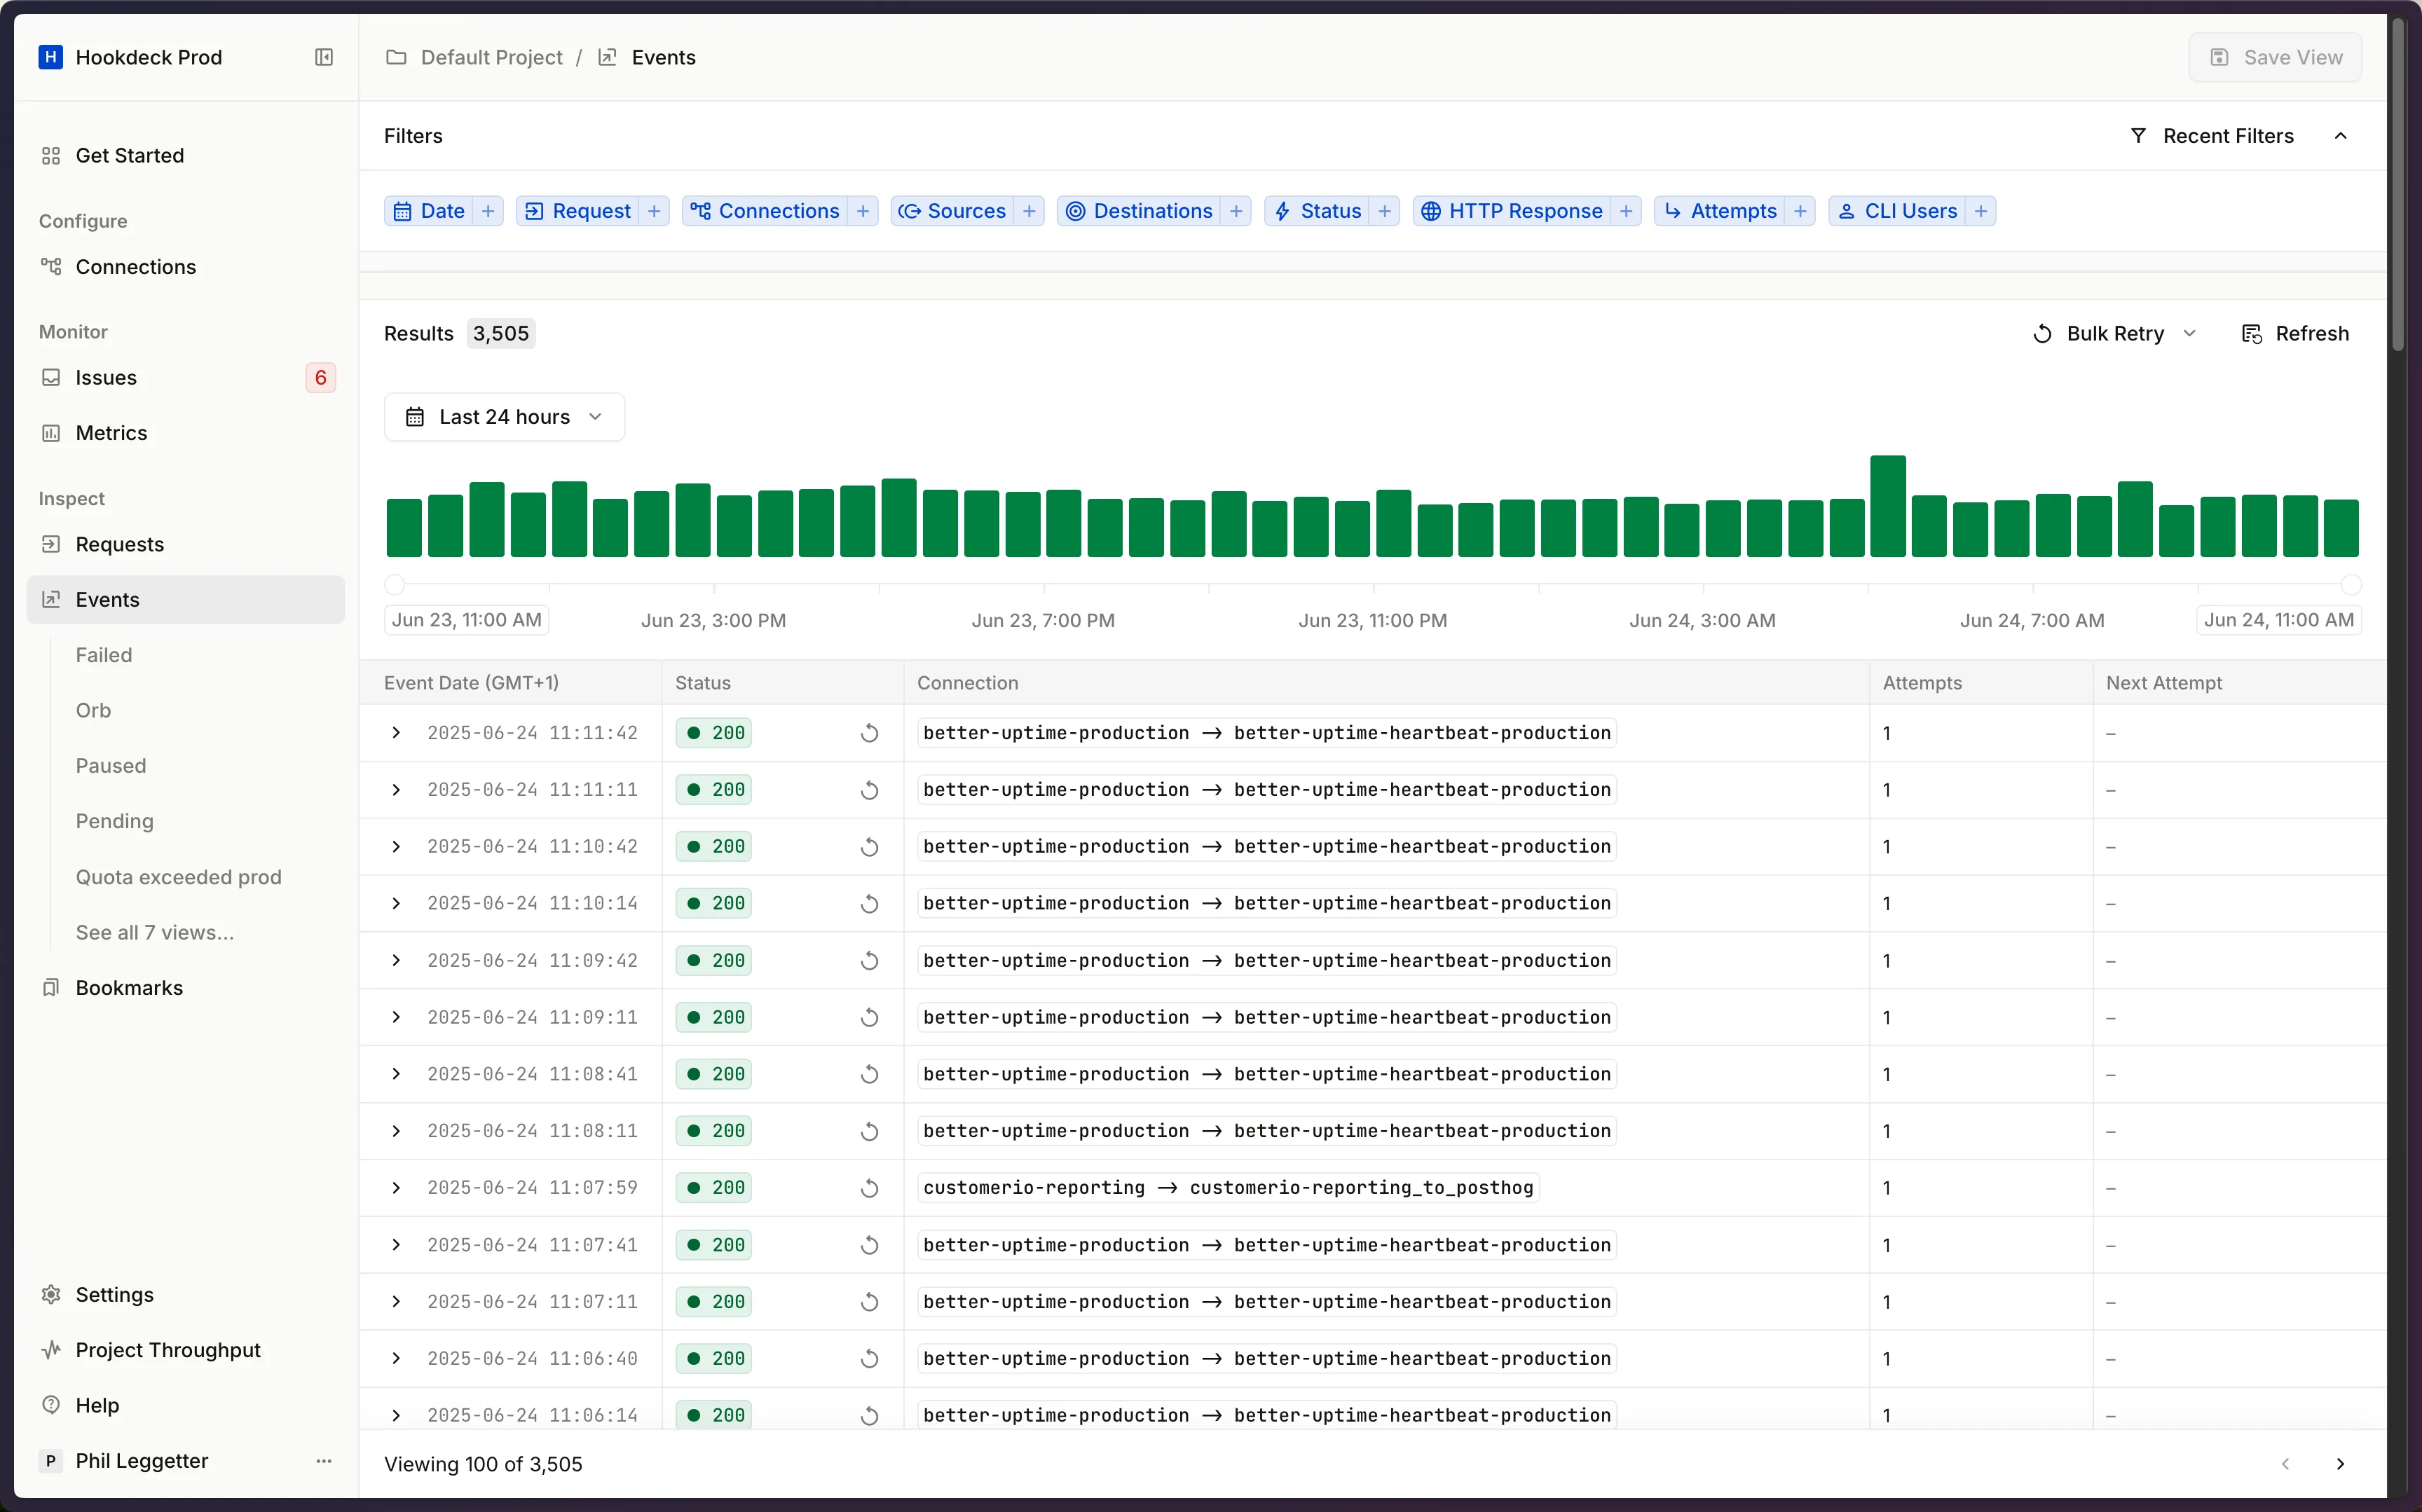The image size is (2422, 1512).
Task: Go to the previous results page arrow
Action: coord(2285,1464)
